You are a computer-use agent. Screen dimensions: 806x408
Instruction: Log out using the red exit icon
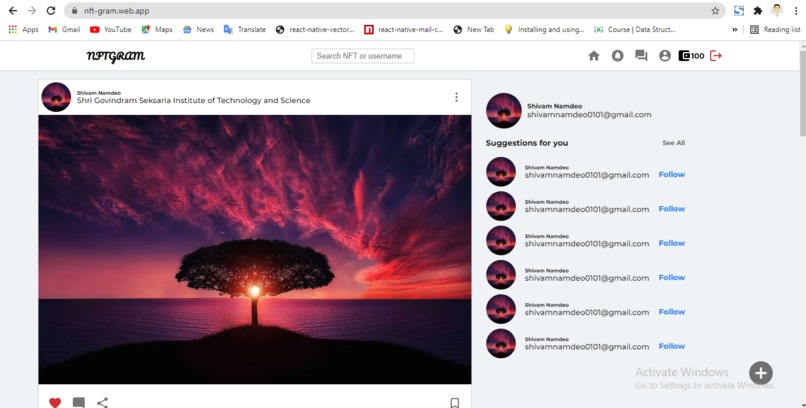tap(716, 55)
